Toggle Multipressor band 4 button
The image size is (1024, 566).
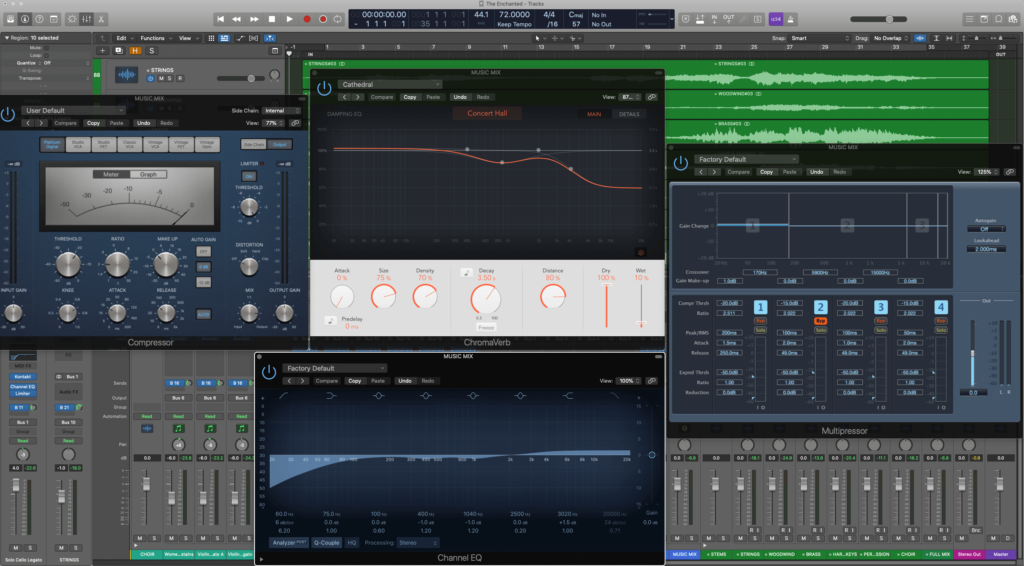pos(940,307)
